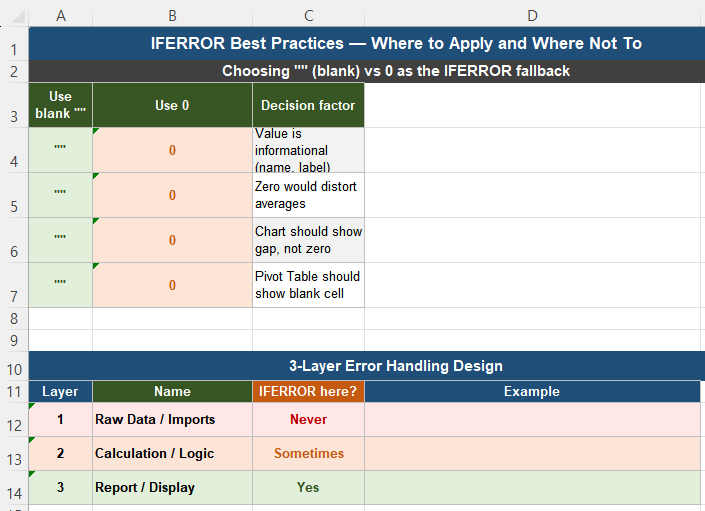Select row 10 header
This screenshot has width=705, height=511.
click(x=14, y=366)
